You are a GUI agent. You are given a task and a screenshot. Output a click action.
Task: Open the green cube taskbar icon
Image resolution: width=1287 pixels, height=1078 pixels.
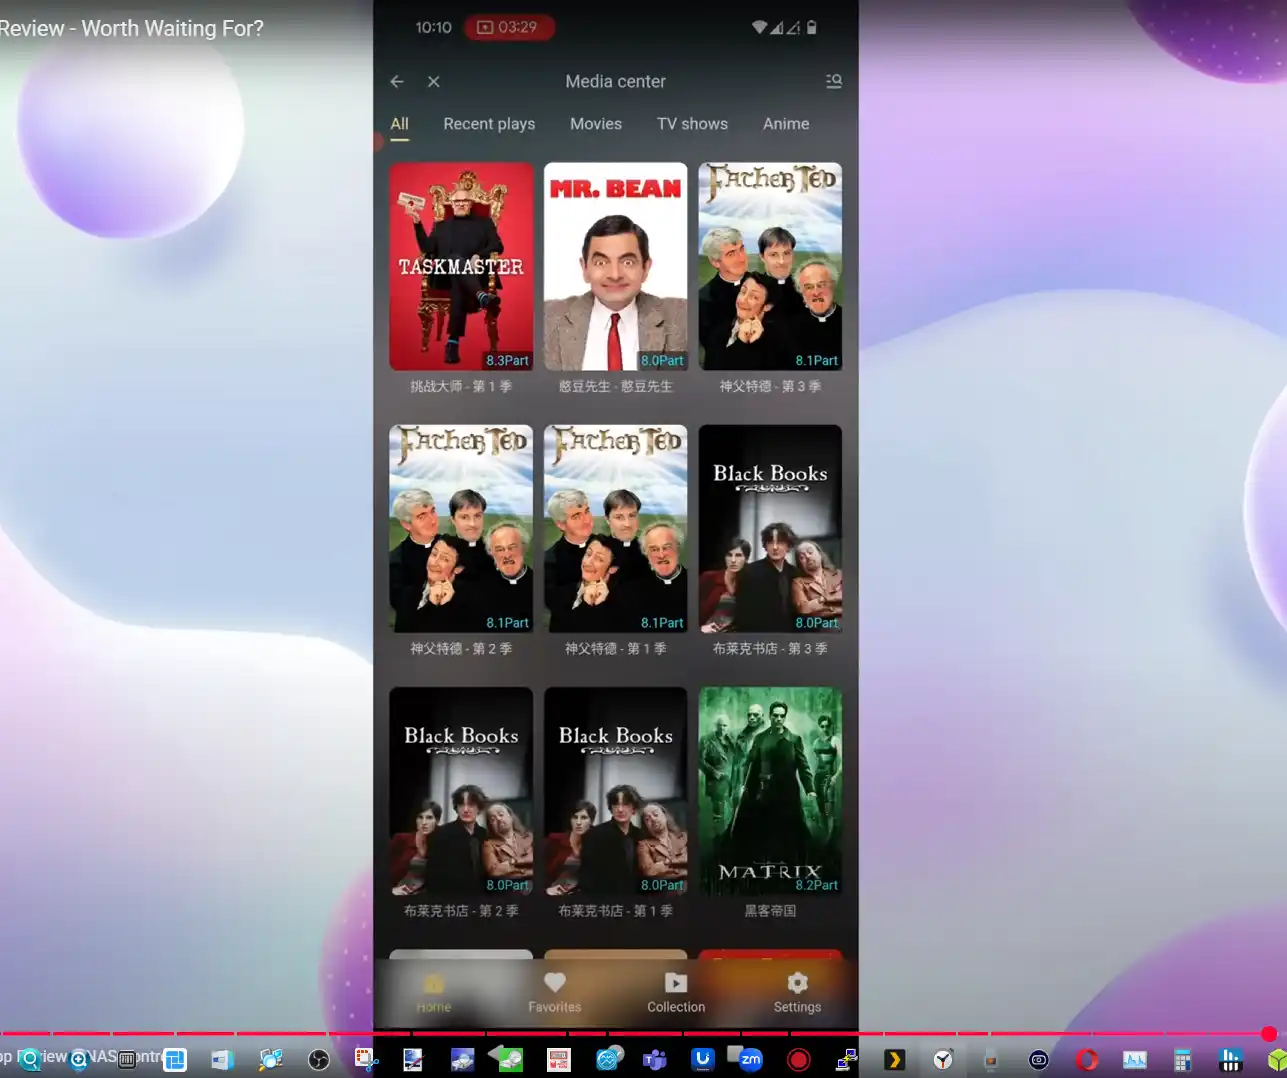(1276, 1060)
